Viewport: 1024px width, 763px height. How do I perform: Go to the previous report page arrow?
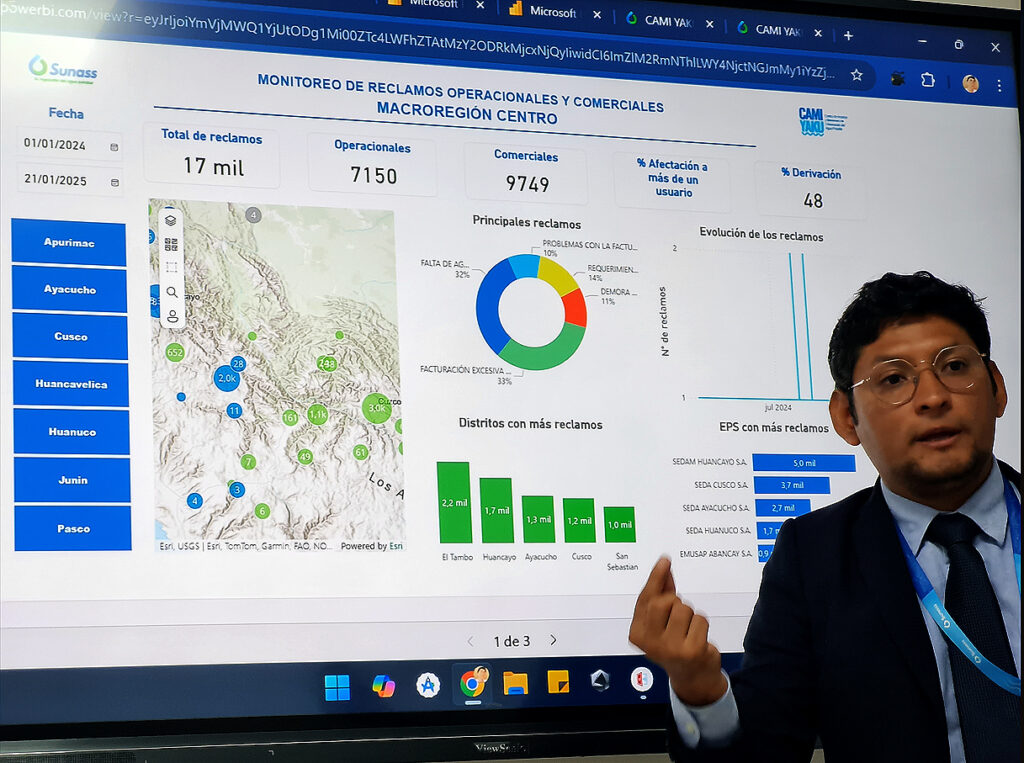tap(470, 641)
